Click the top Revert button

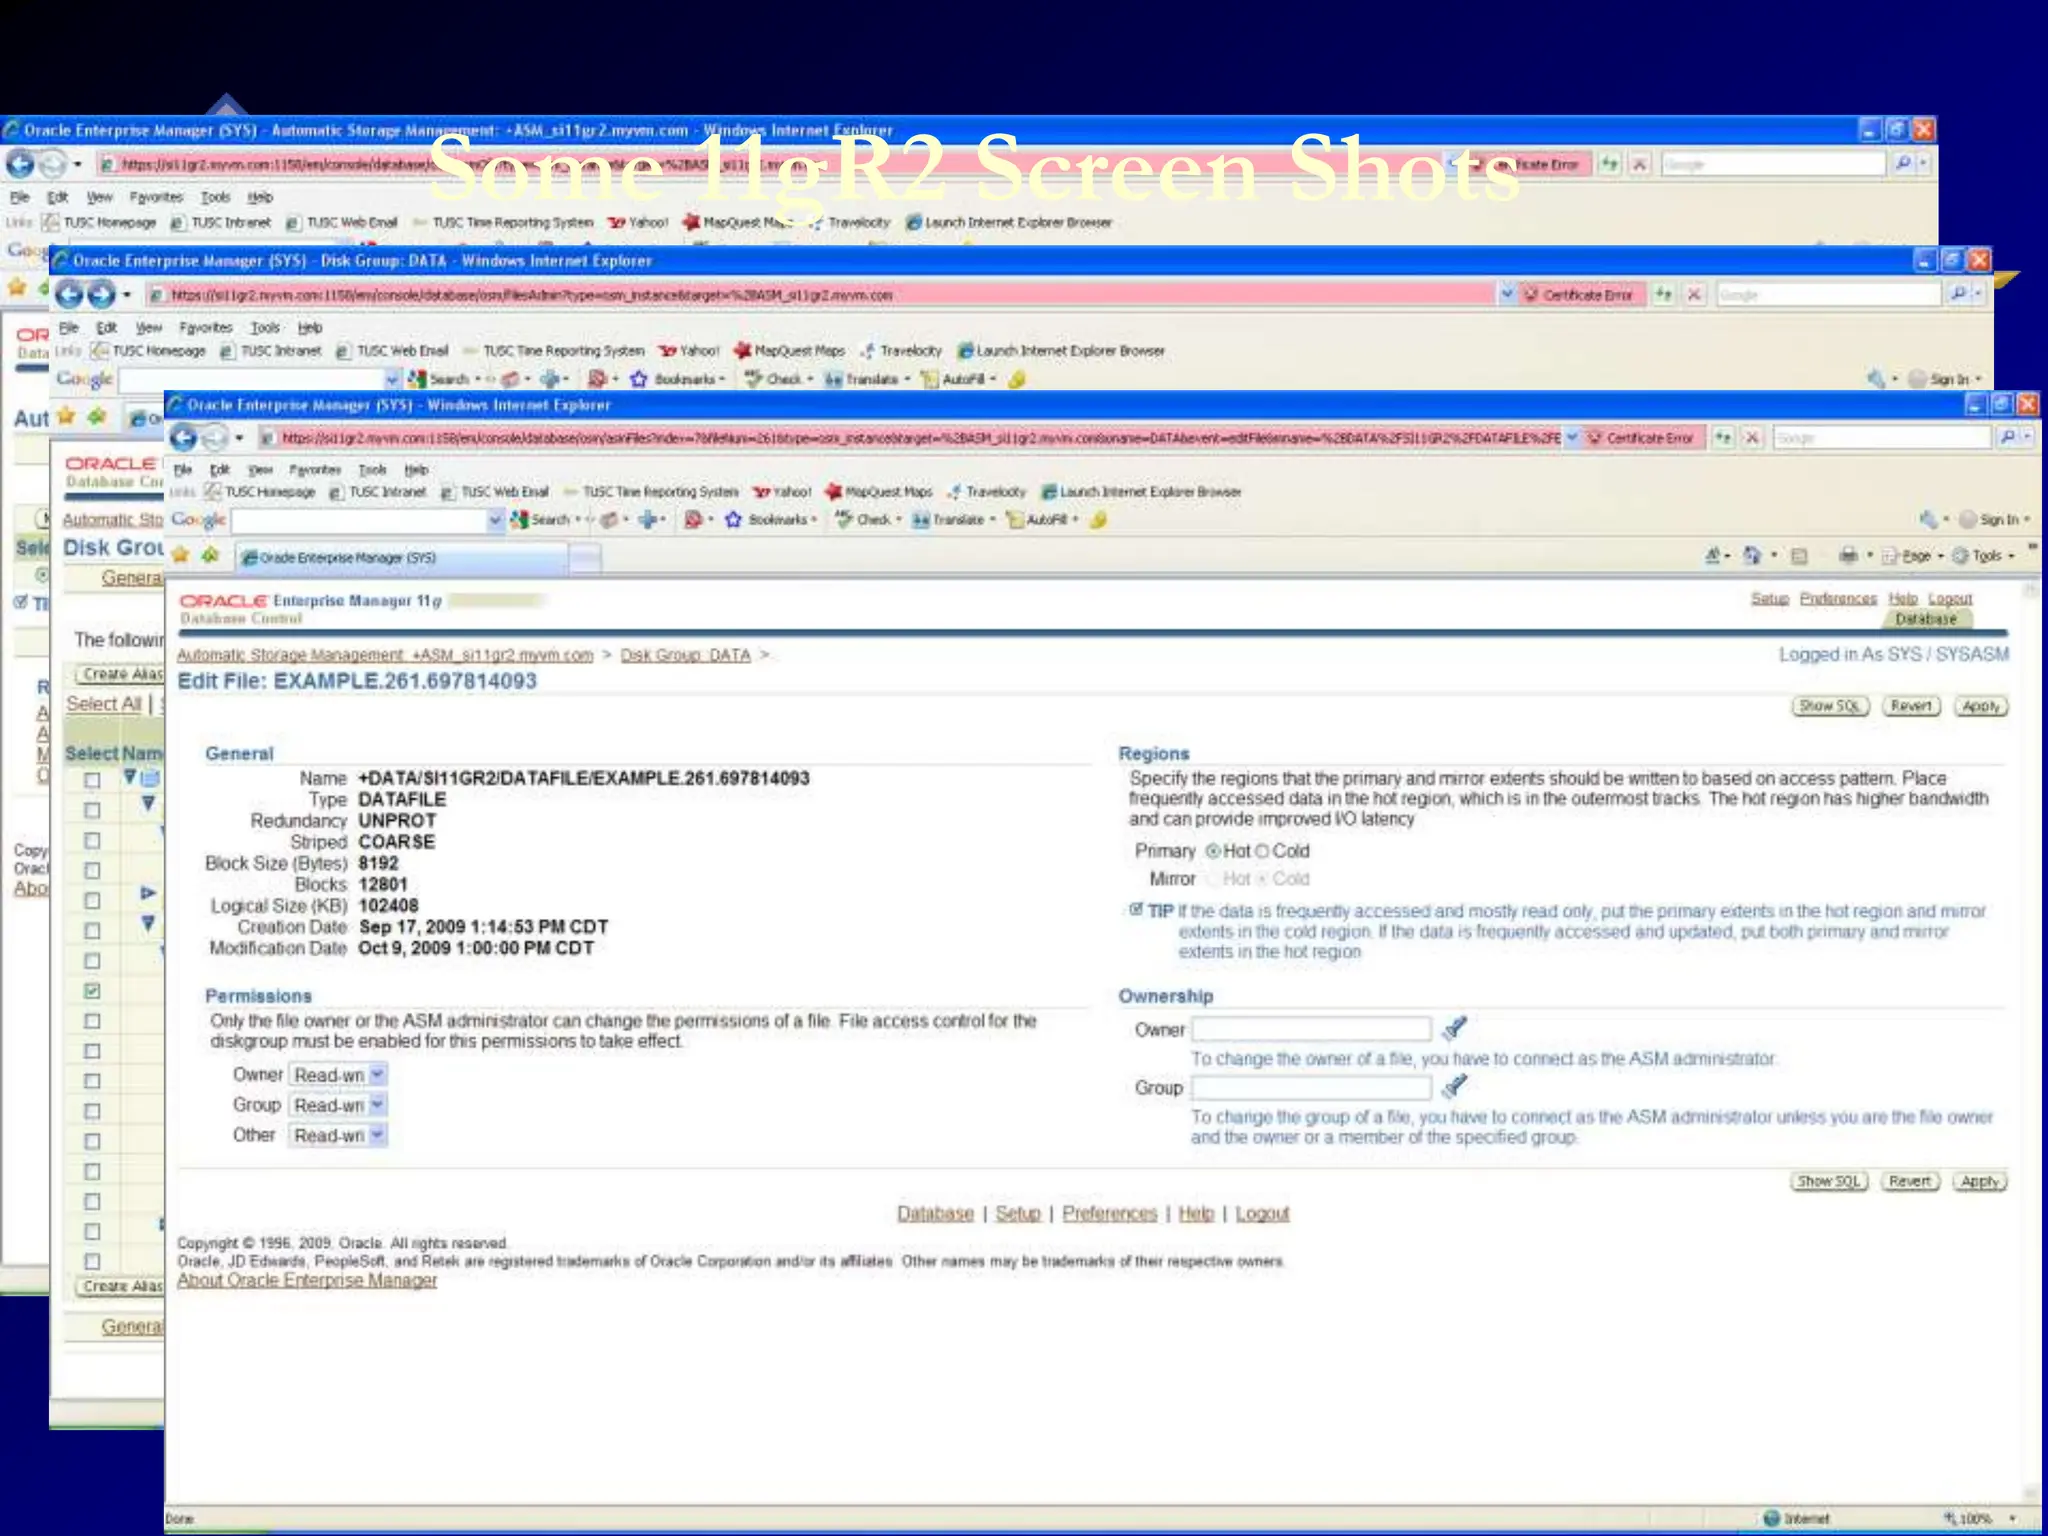1911,706
